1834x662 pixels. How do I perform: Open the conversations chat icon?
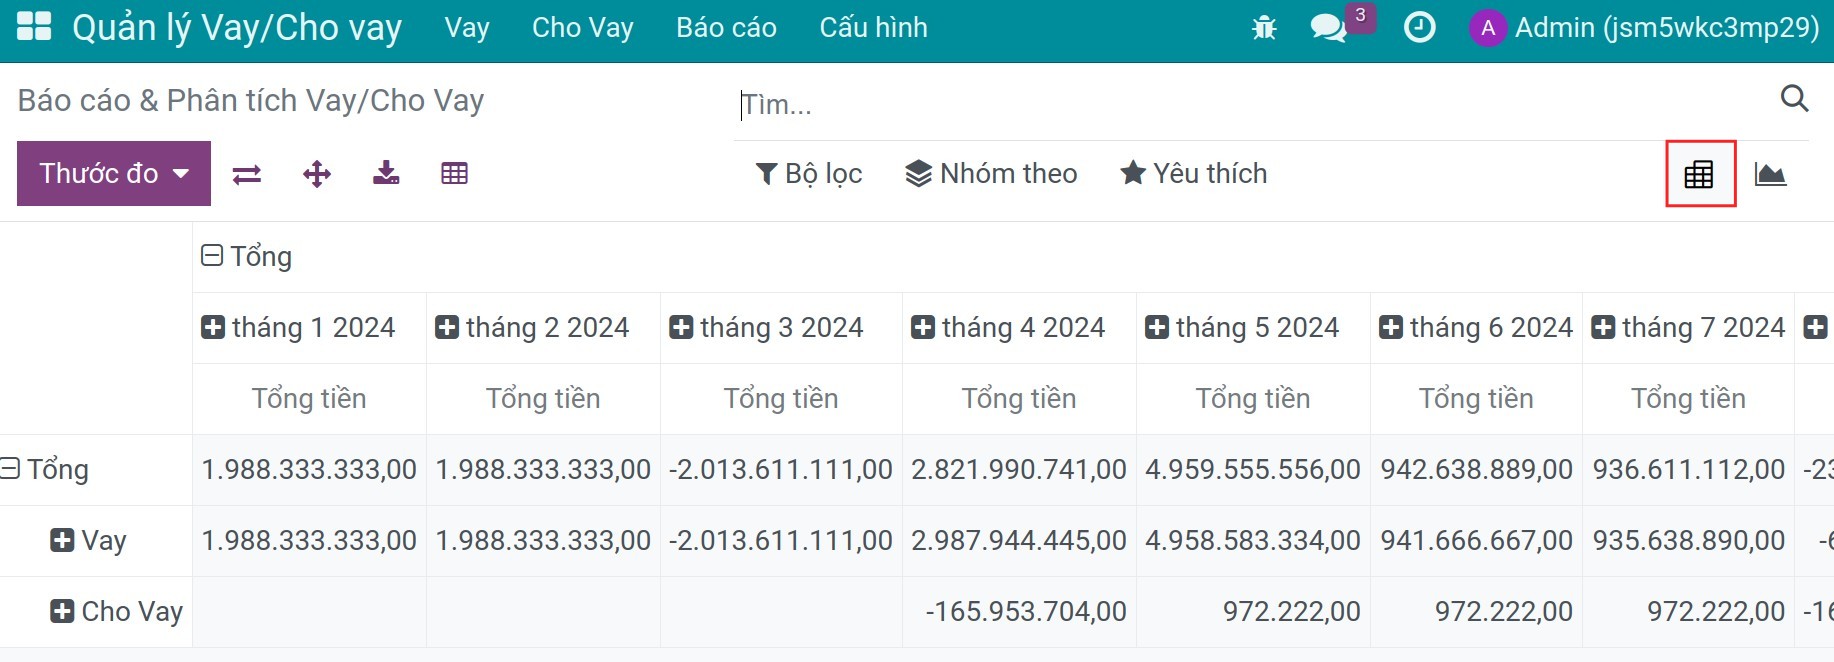(1328, 28)
